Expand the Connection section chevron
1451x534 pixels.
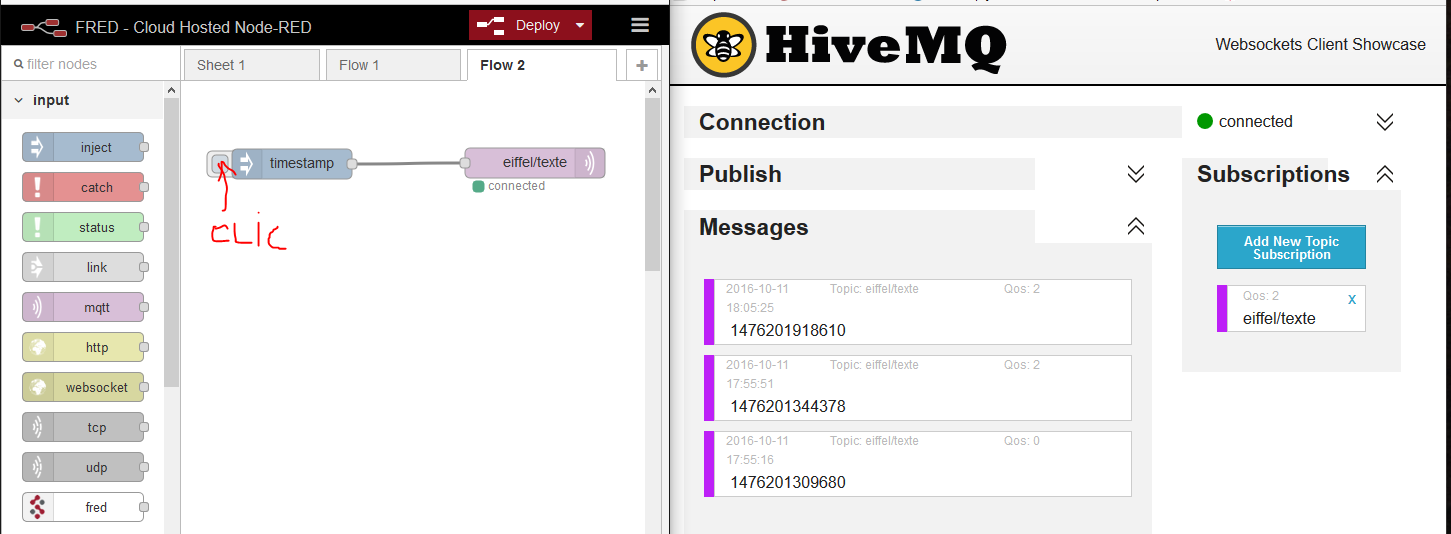(1385, 122)
